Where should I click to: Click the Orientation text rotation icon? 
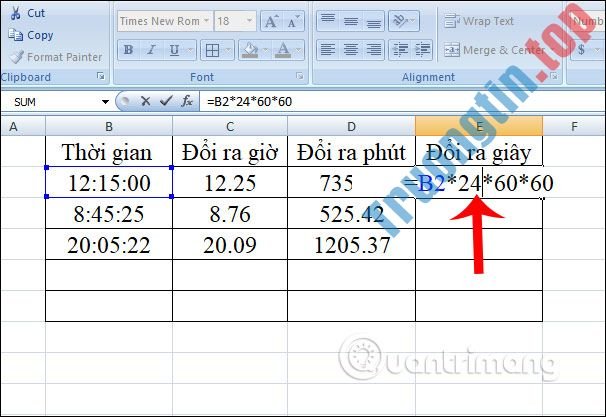click(401, 21)
